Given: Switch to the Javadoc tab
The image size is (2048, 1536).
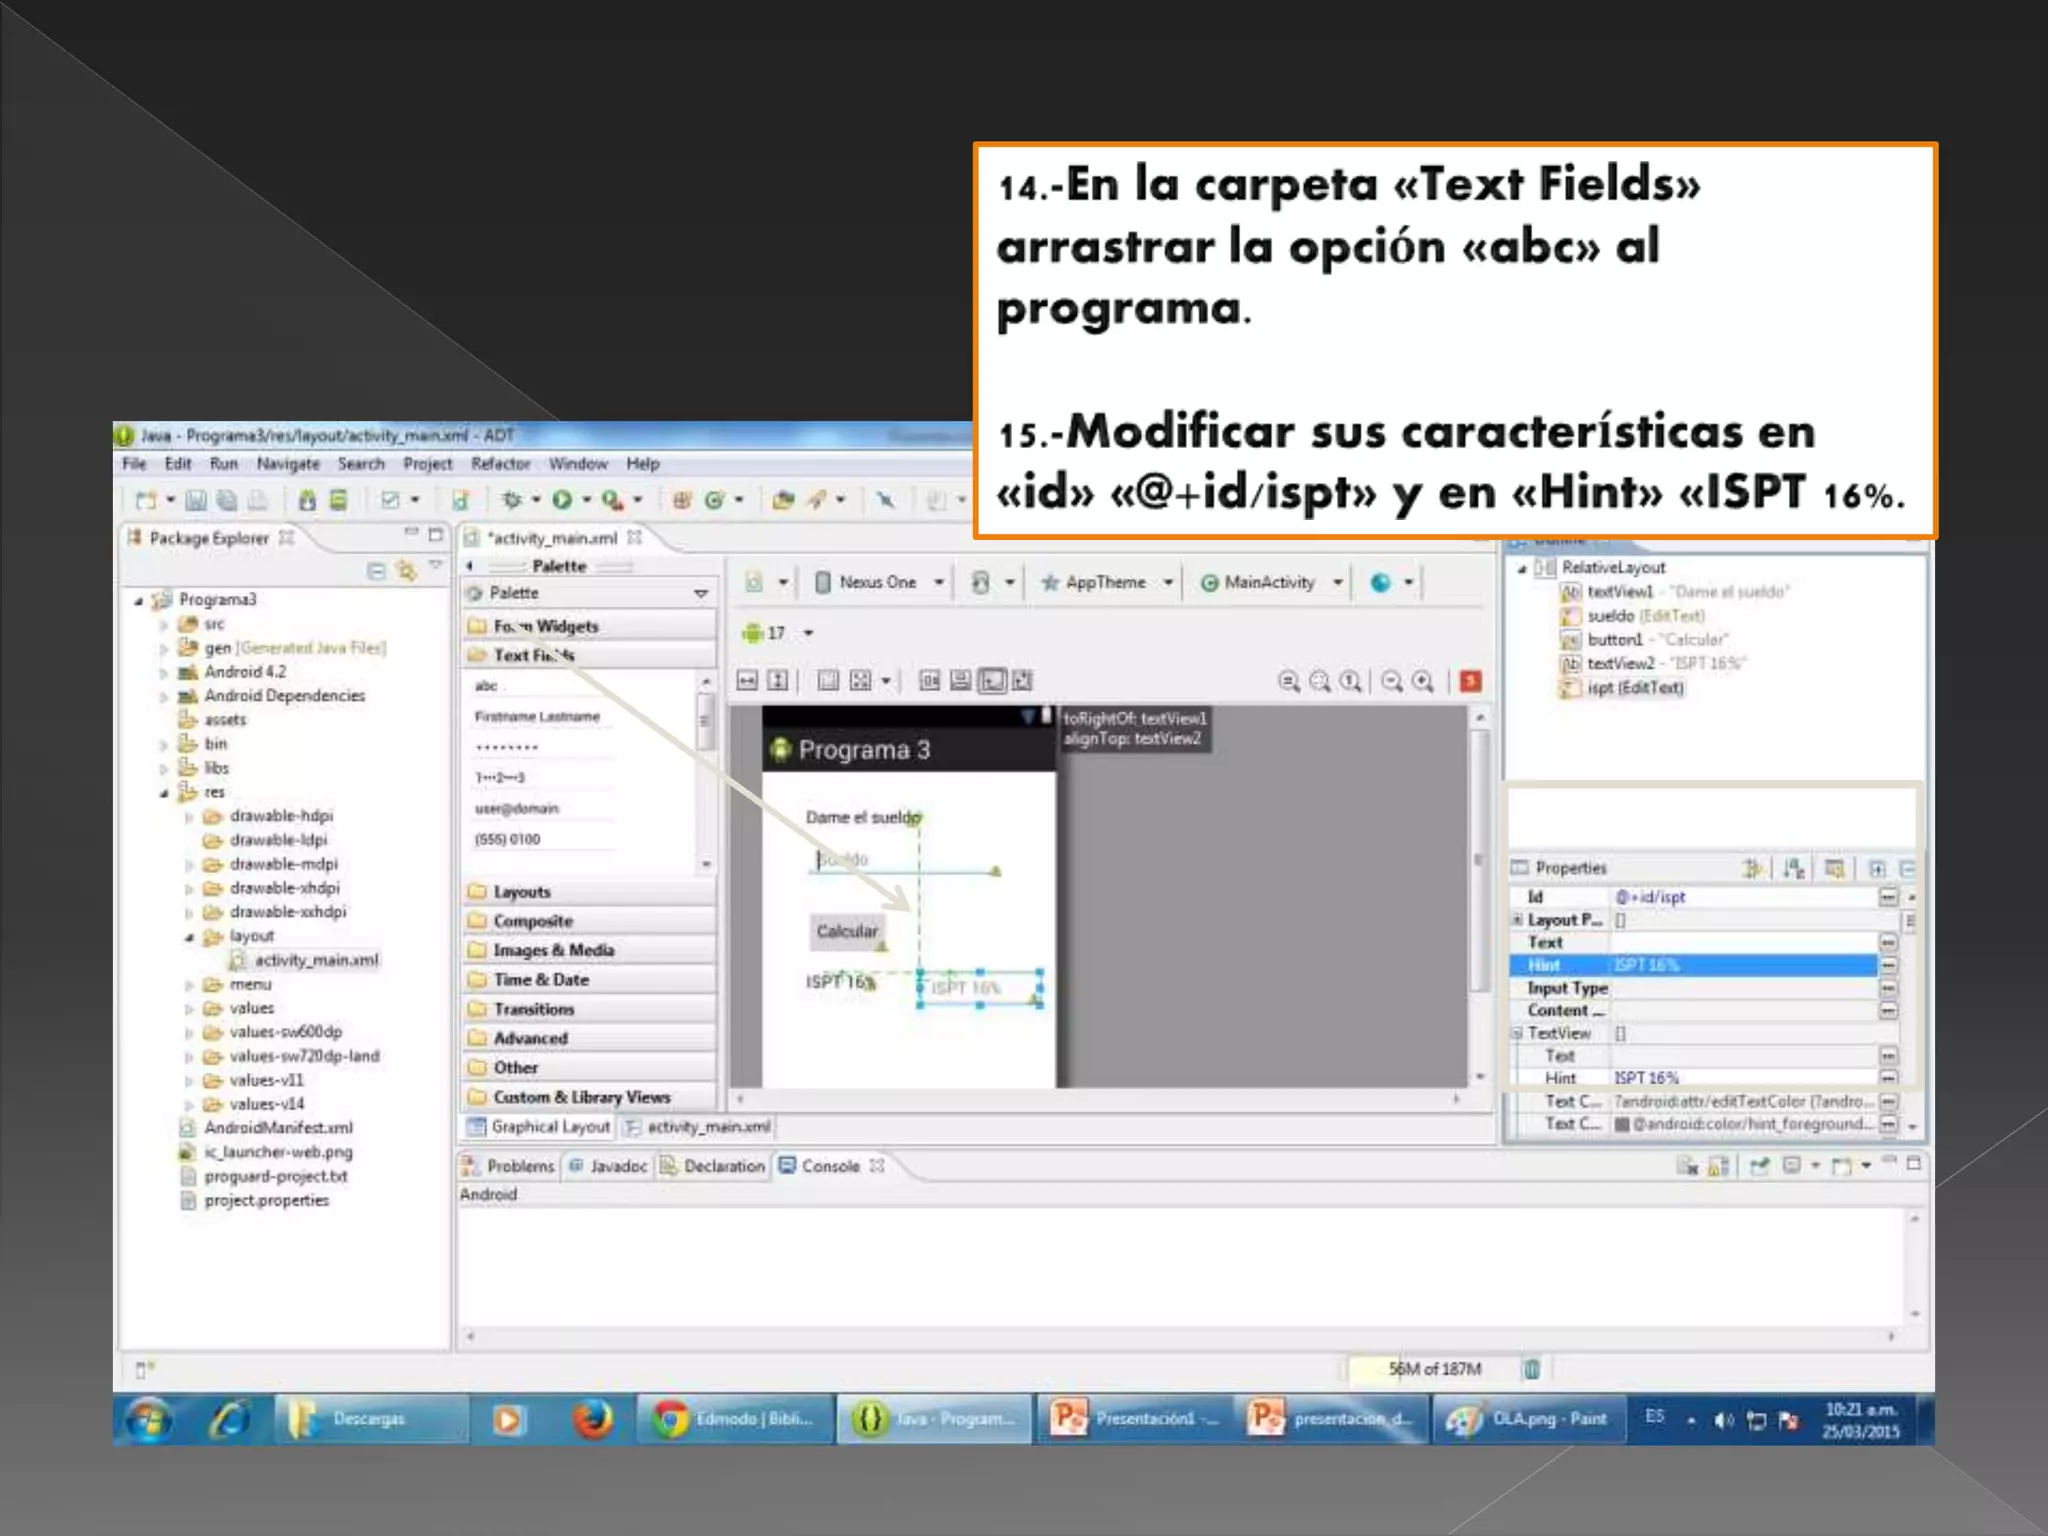Looking at the screenshot, I should [609, 1166].
